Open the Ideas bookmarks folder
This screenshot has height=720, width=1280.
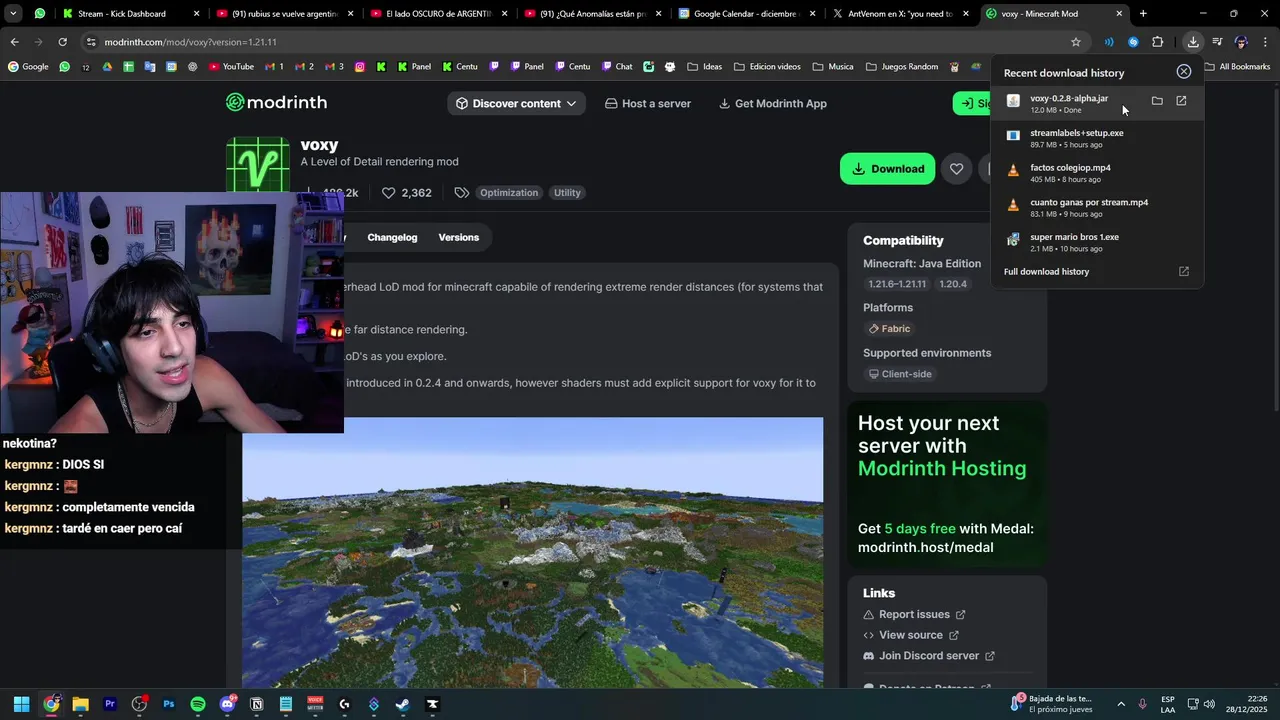click(704, 67)
